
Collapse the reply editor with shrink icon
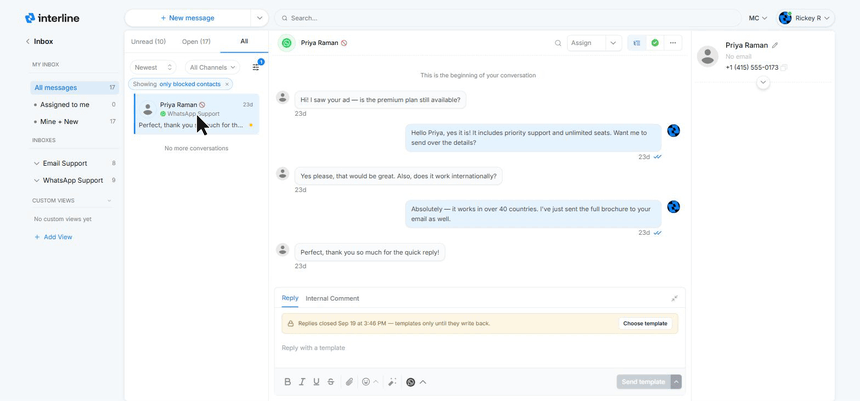674,298
